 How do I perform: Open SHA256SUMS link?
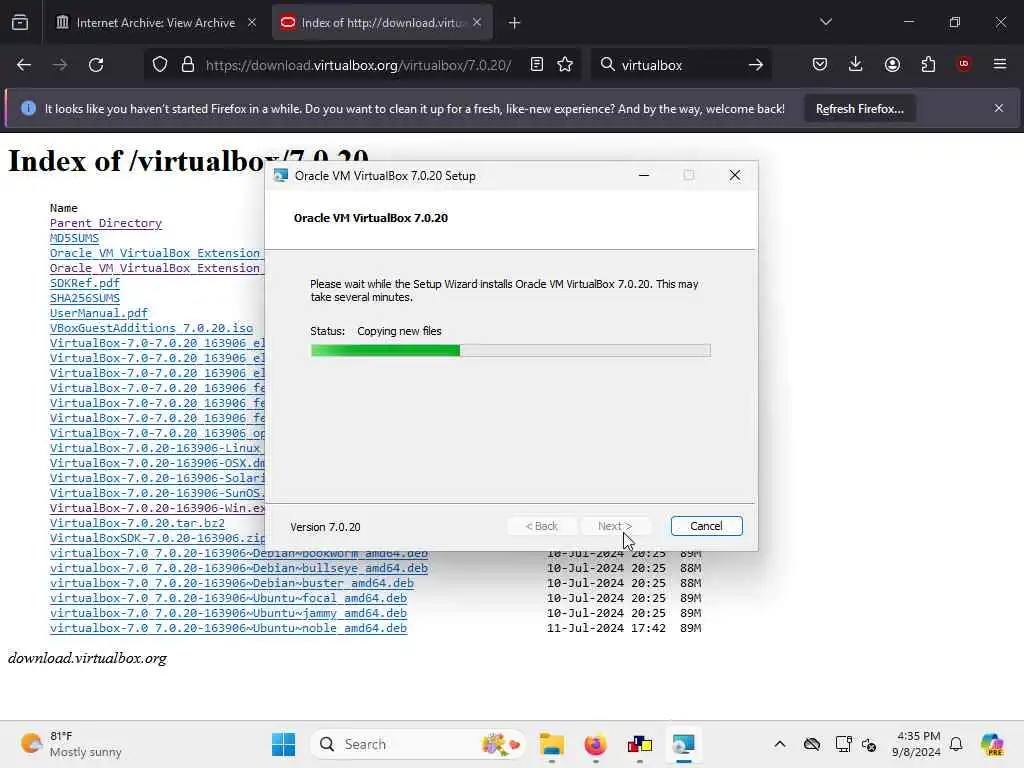pos(85,298)
